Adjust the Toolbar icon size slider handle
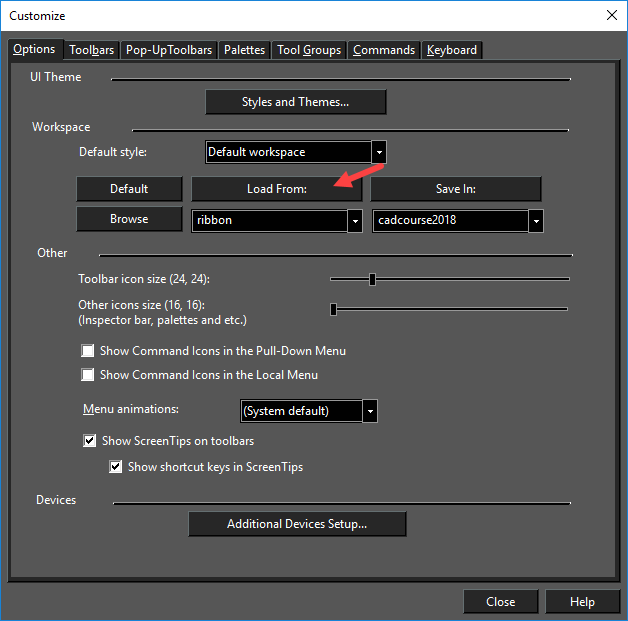The image size is (628, 621). click(372, 279)
